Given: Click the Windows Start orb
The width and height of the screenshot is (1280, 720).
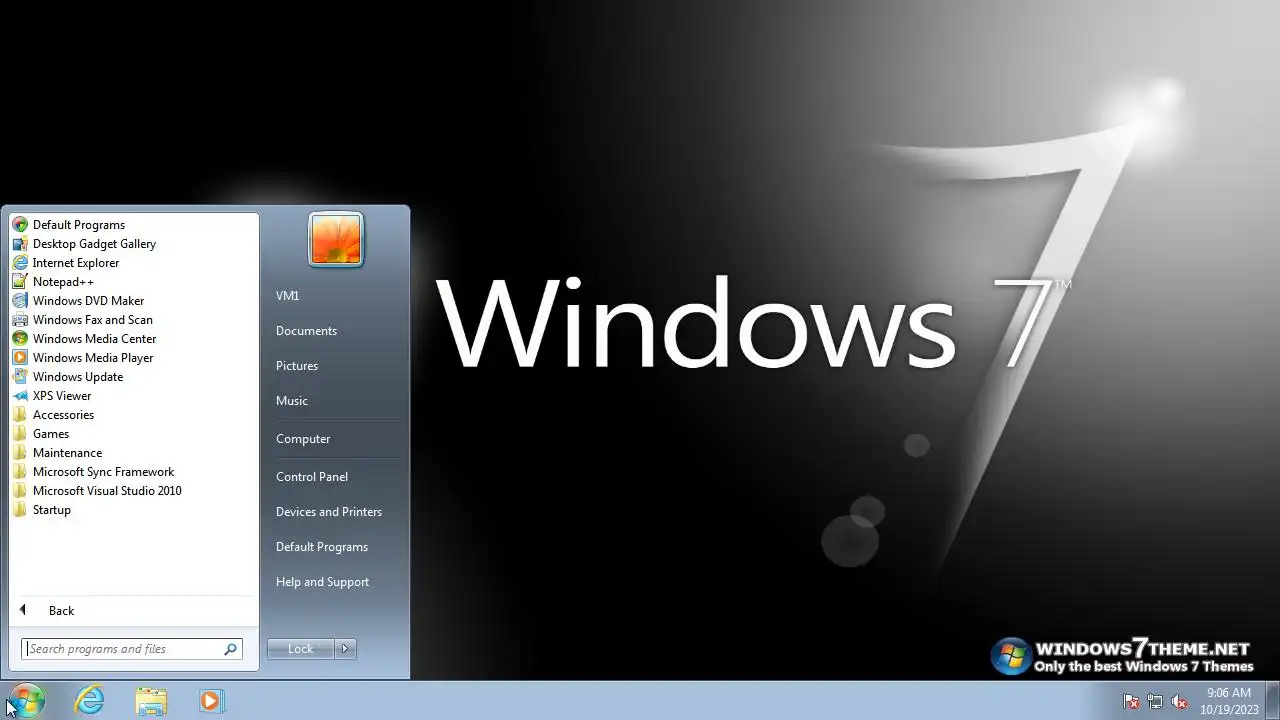Looking at the screenshot, I should [25, 700].
